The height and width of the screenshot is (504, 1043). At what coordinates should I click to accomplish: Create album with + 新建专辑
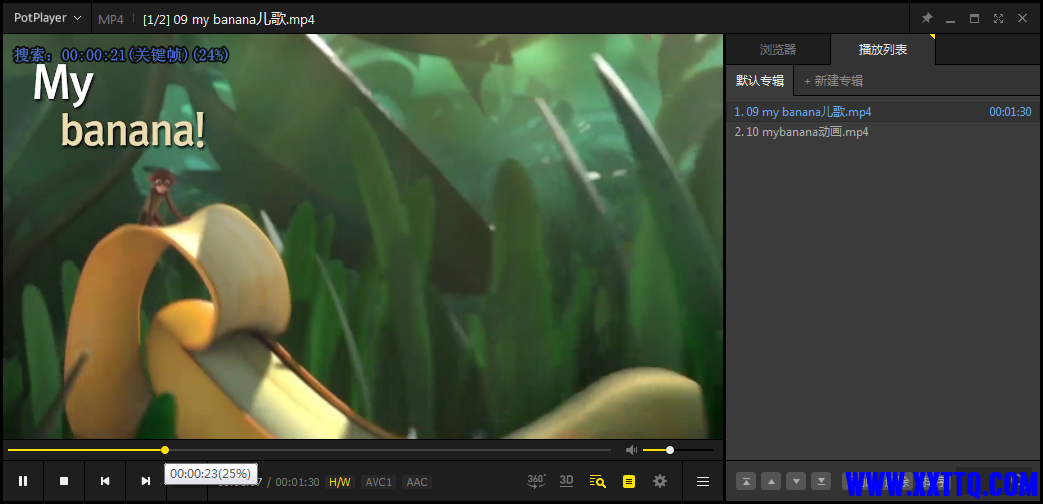point(833,81)
